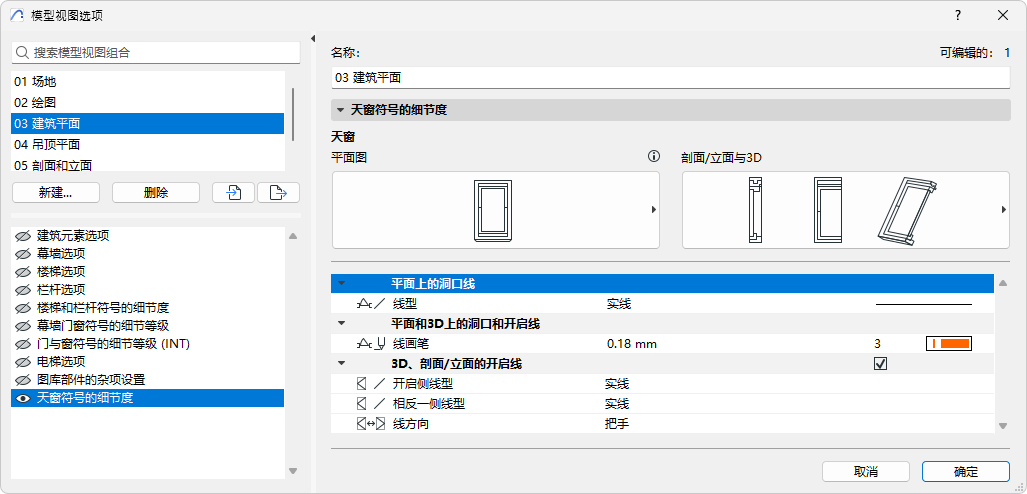Viewport: 1027px width, 494px height.
Task: Click the Archicad logo in title bar
Action: [18, 16]
